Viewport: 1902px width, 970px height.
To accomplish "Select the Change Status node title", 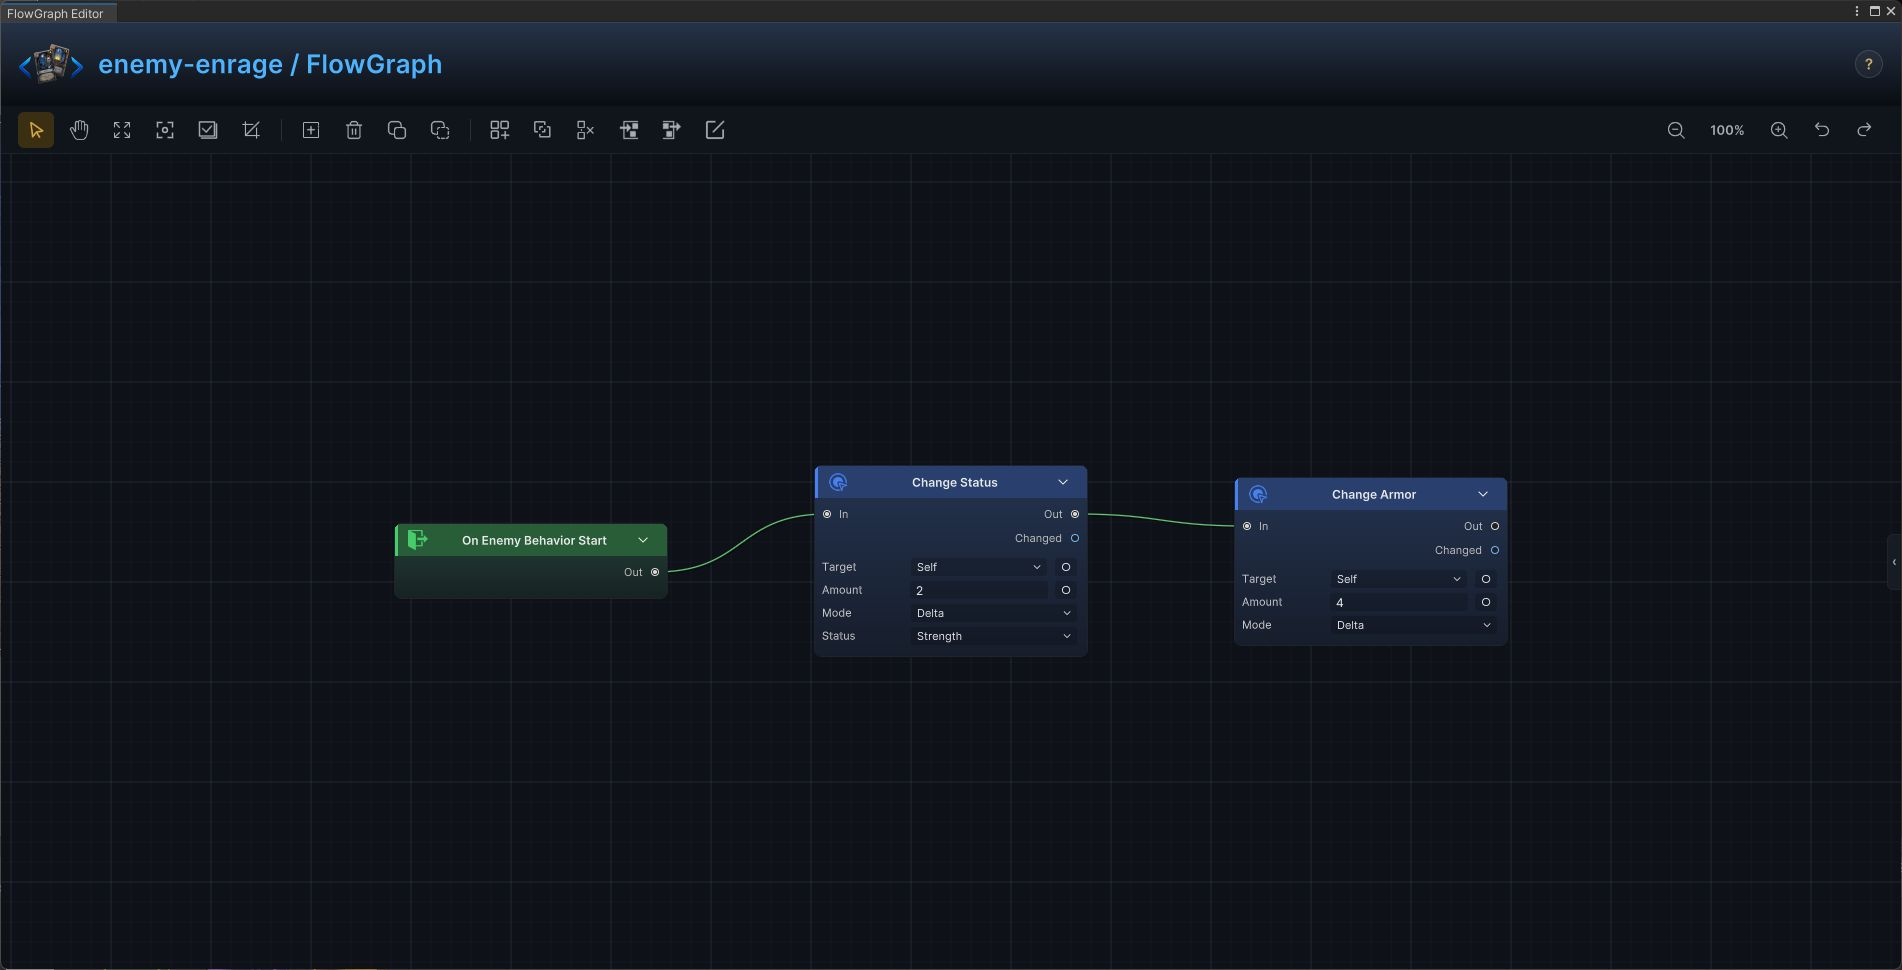I will 954,482.
